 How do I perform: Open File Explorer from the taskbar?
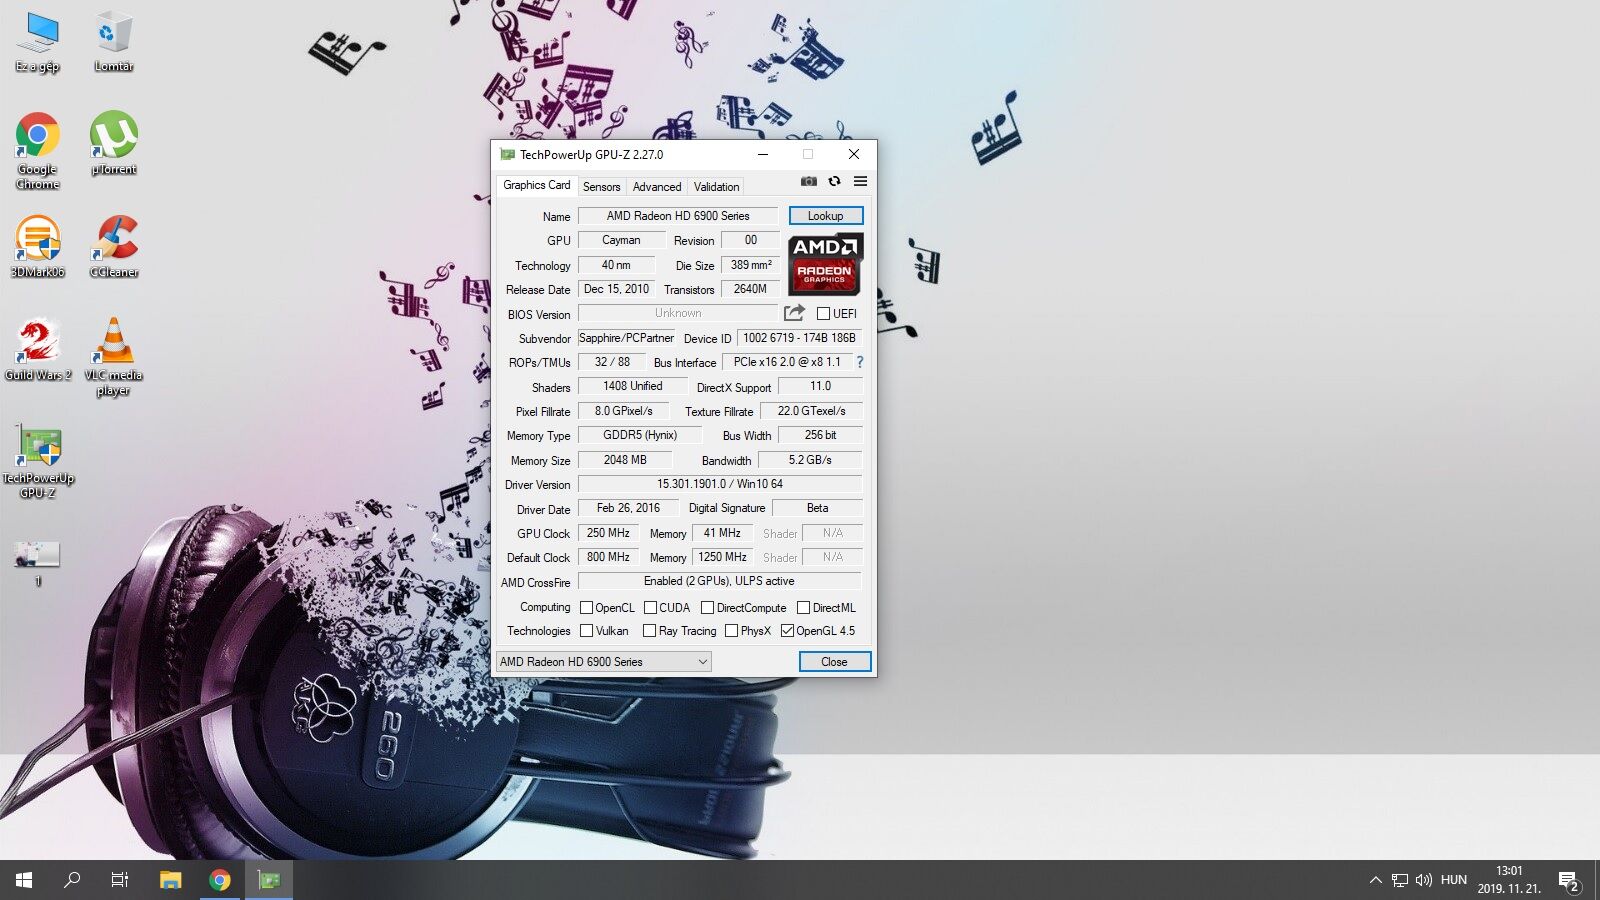(171, 880)
